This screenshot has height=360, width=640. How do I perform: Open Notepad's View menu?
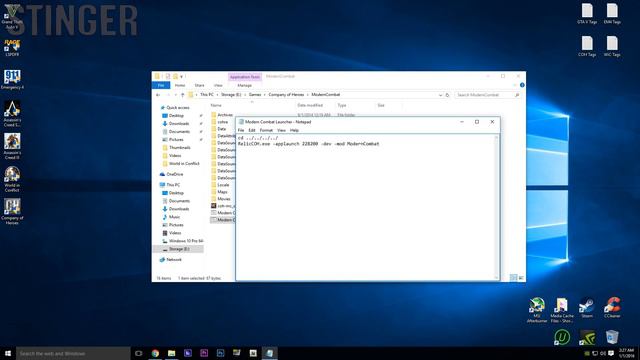tap(281, 130)
